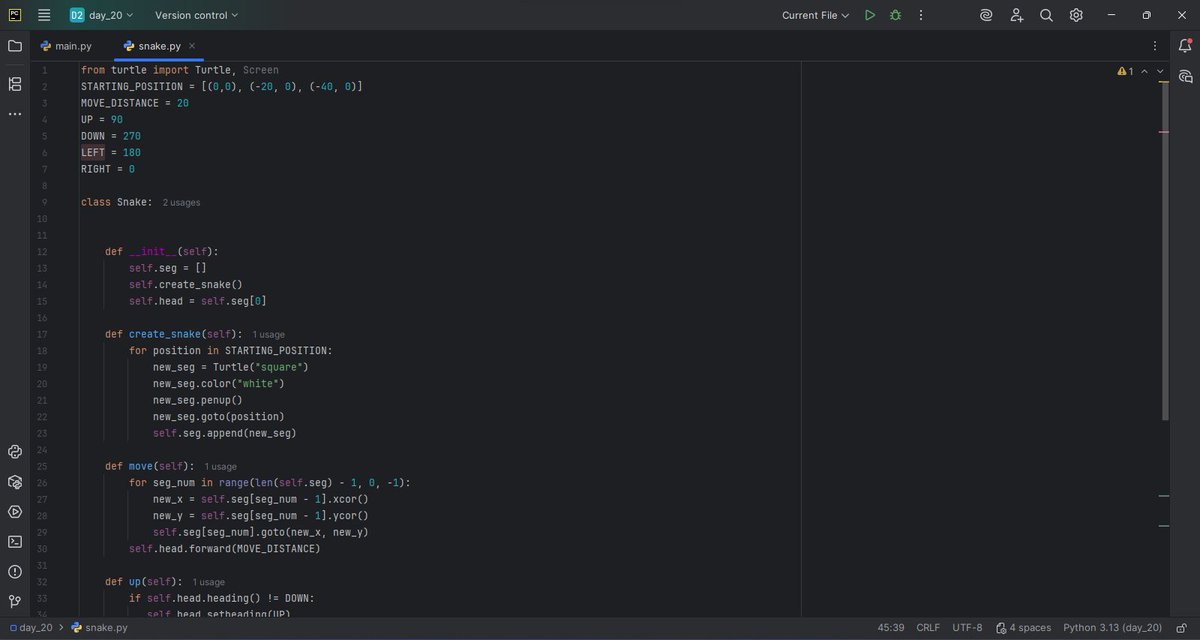This screenshot has height=640, width=1200.
Task: Place cursor on highlighted LEFT variable
Action: point(93,153)
